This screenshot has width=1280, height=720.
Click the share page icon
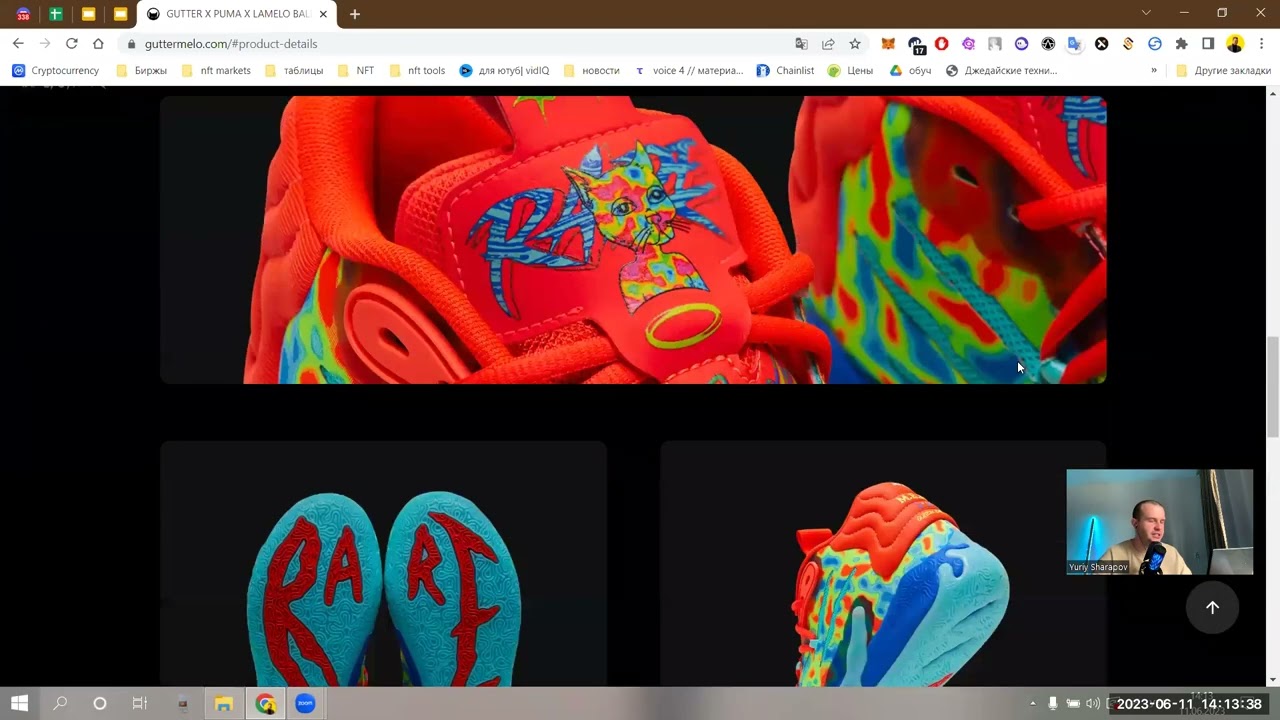pyautogui.click(x=828, y=44)
